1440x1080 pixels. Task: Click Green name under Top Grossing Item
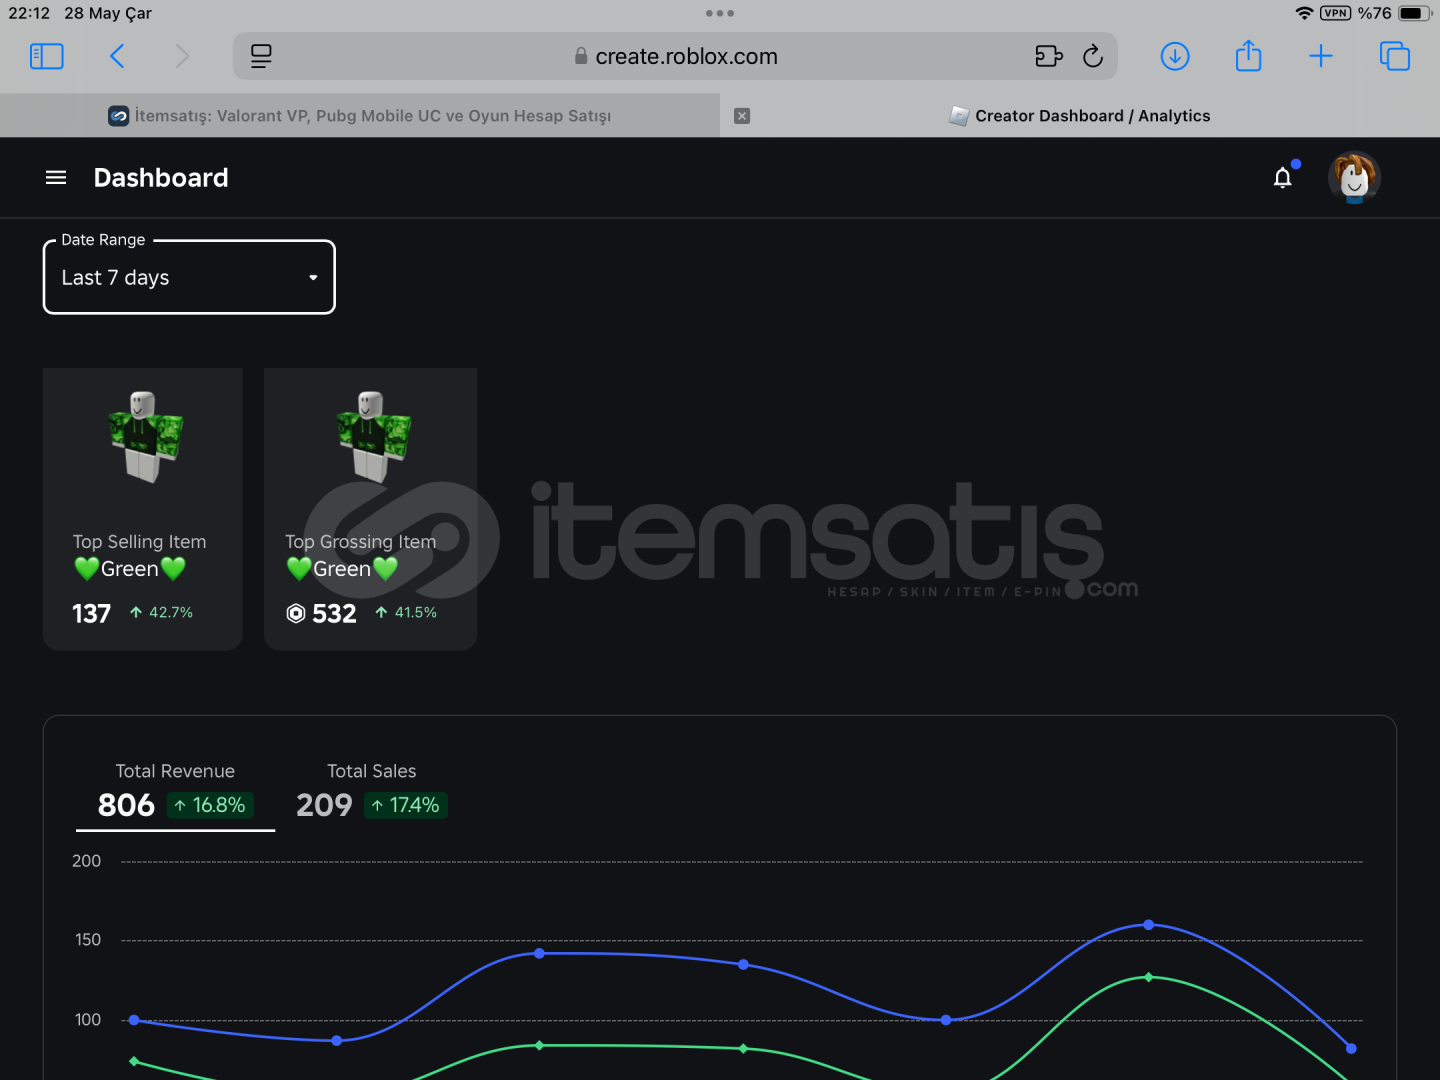pyautogui.click(x=342, y=569)
